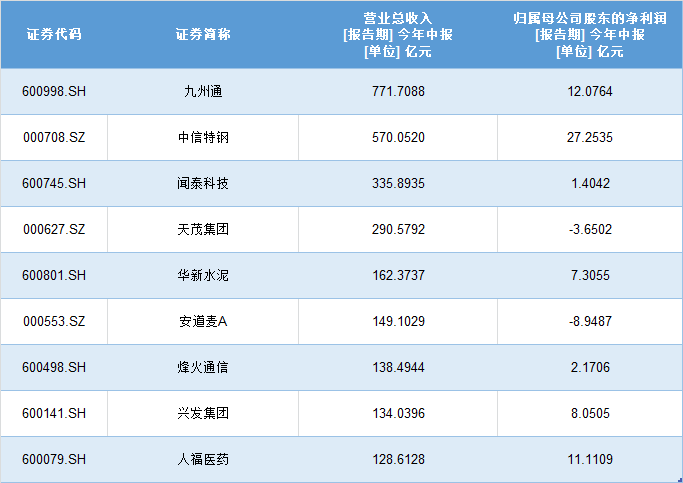The image size is (683, 483).
Task: Click the value 335.8935
Action: coord(398,183)
